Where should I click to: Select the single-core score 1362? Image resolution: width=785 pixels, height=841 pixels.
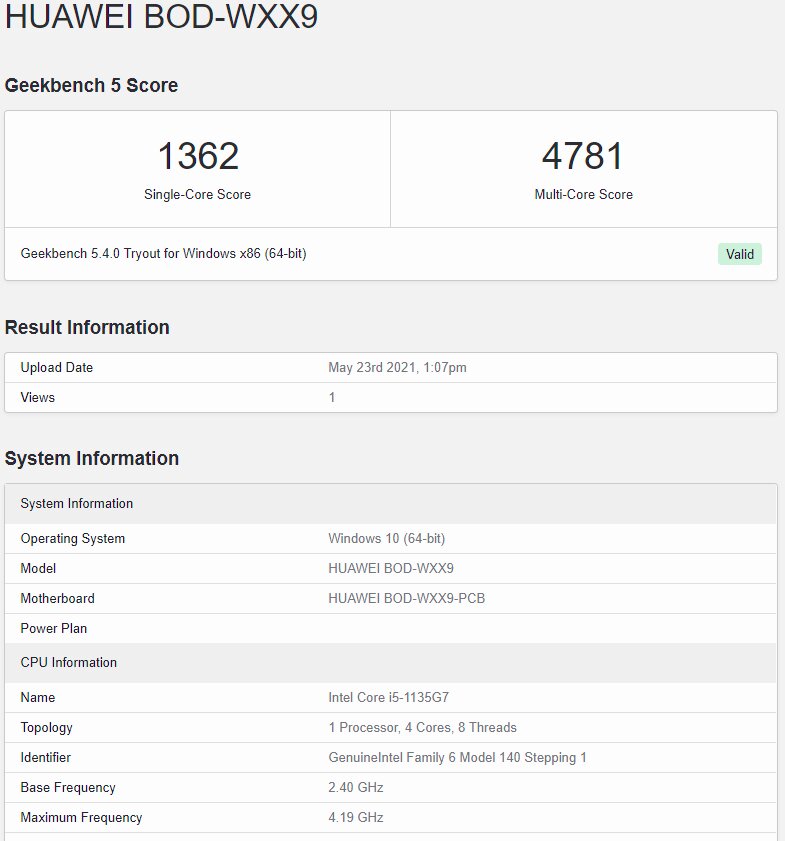[198, 156]
